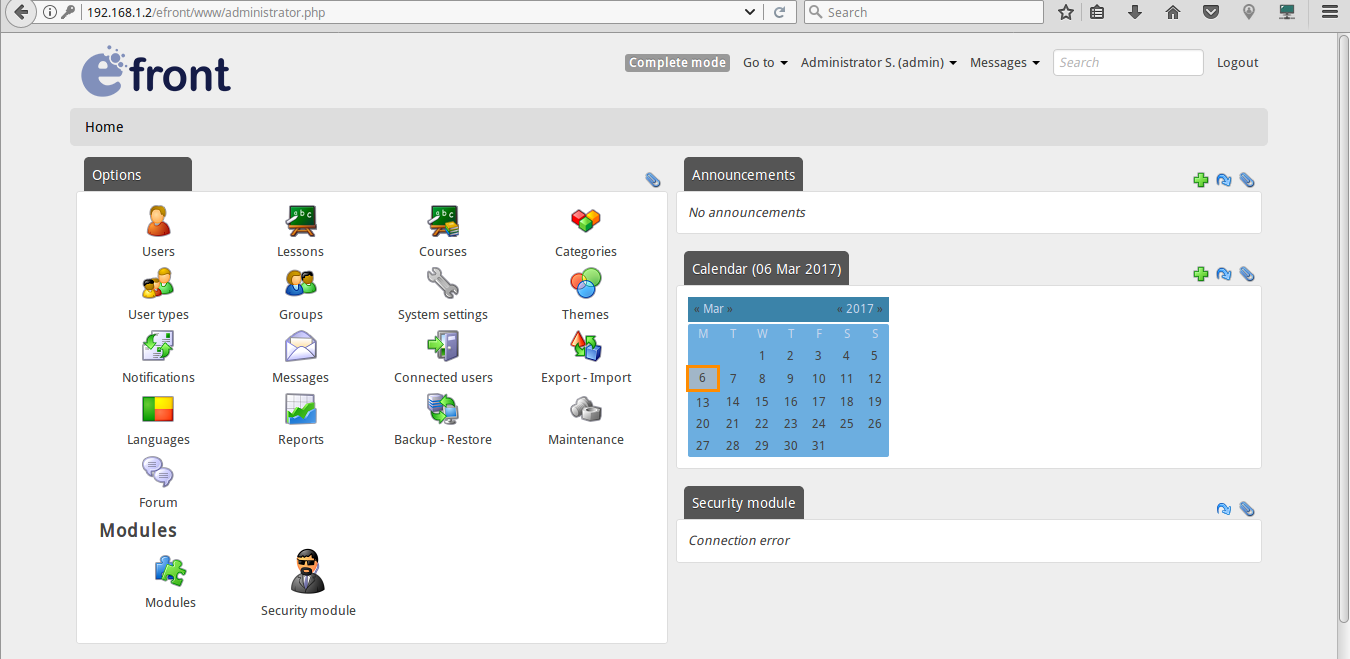Open the Reports icon
The height and width of the screenshot is (659, 1350).
point(300,409)
